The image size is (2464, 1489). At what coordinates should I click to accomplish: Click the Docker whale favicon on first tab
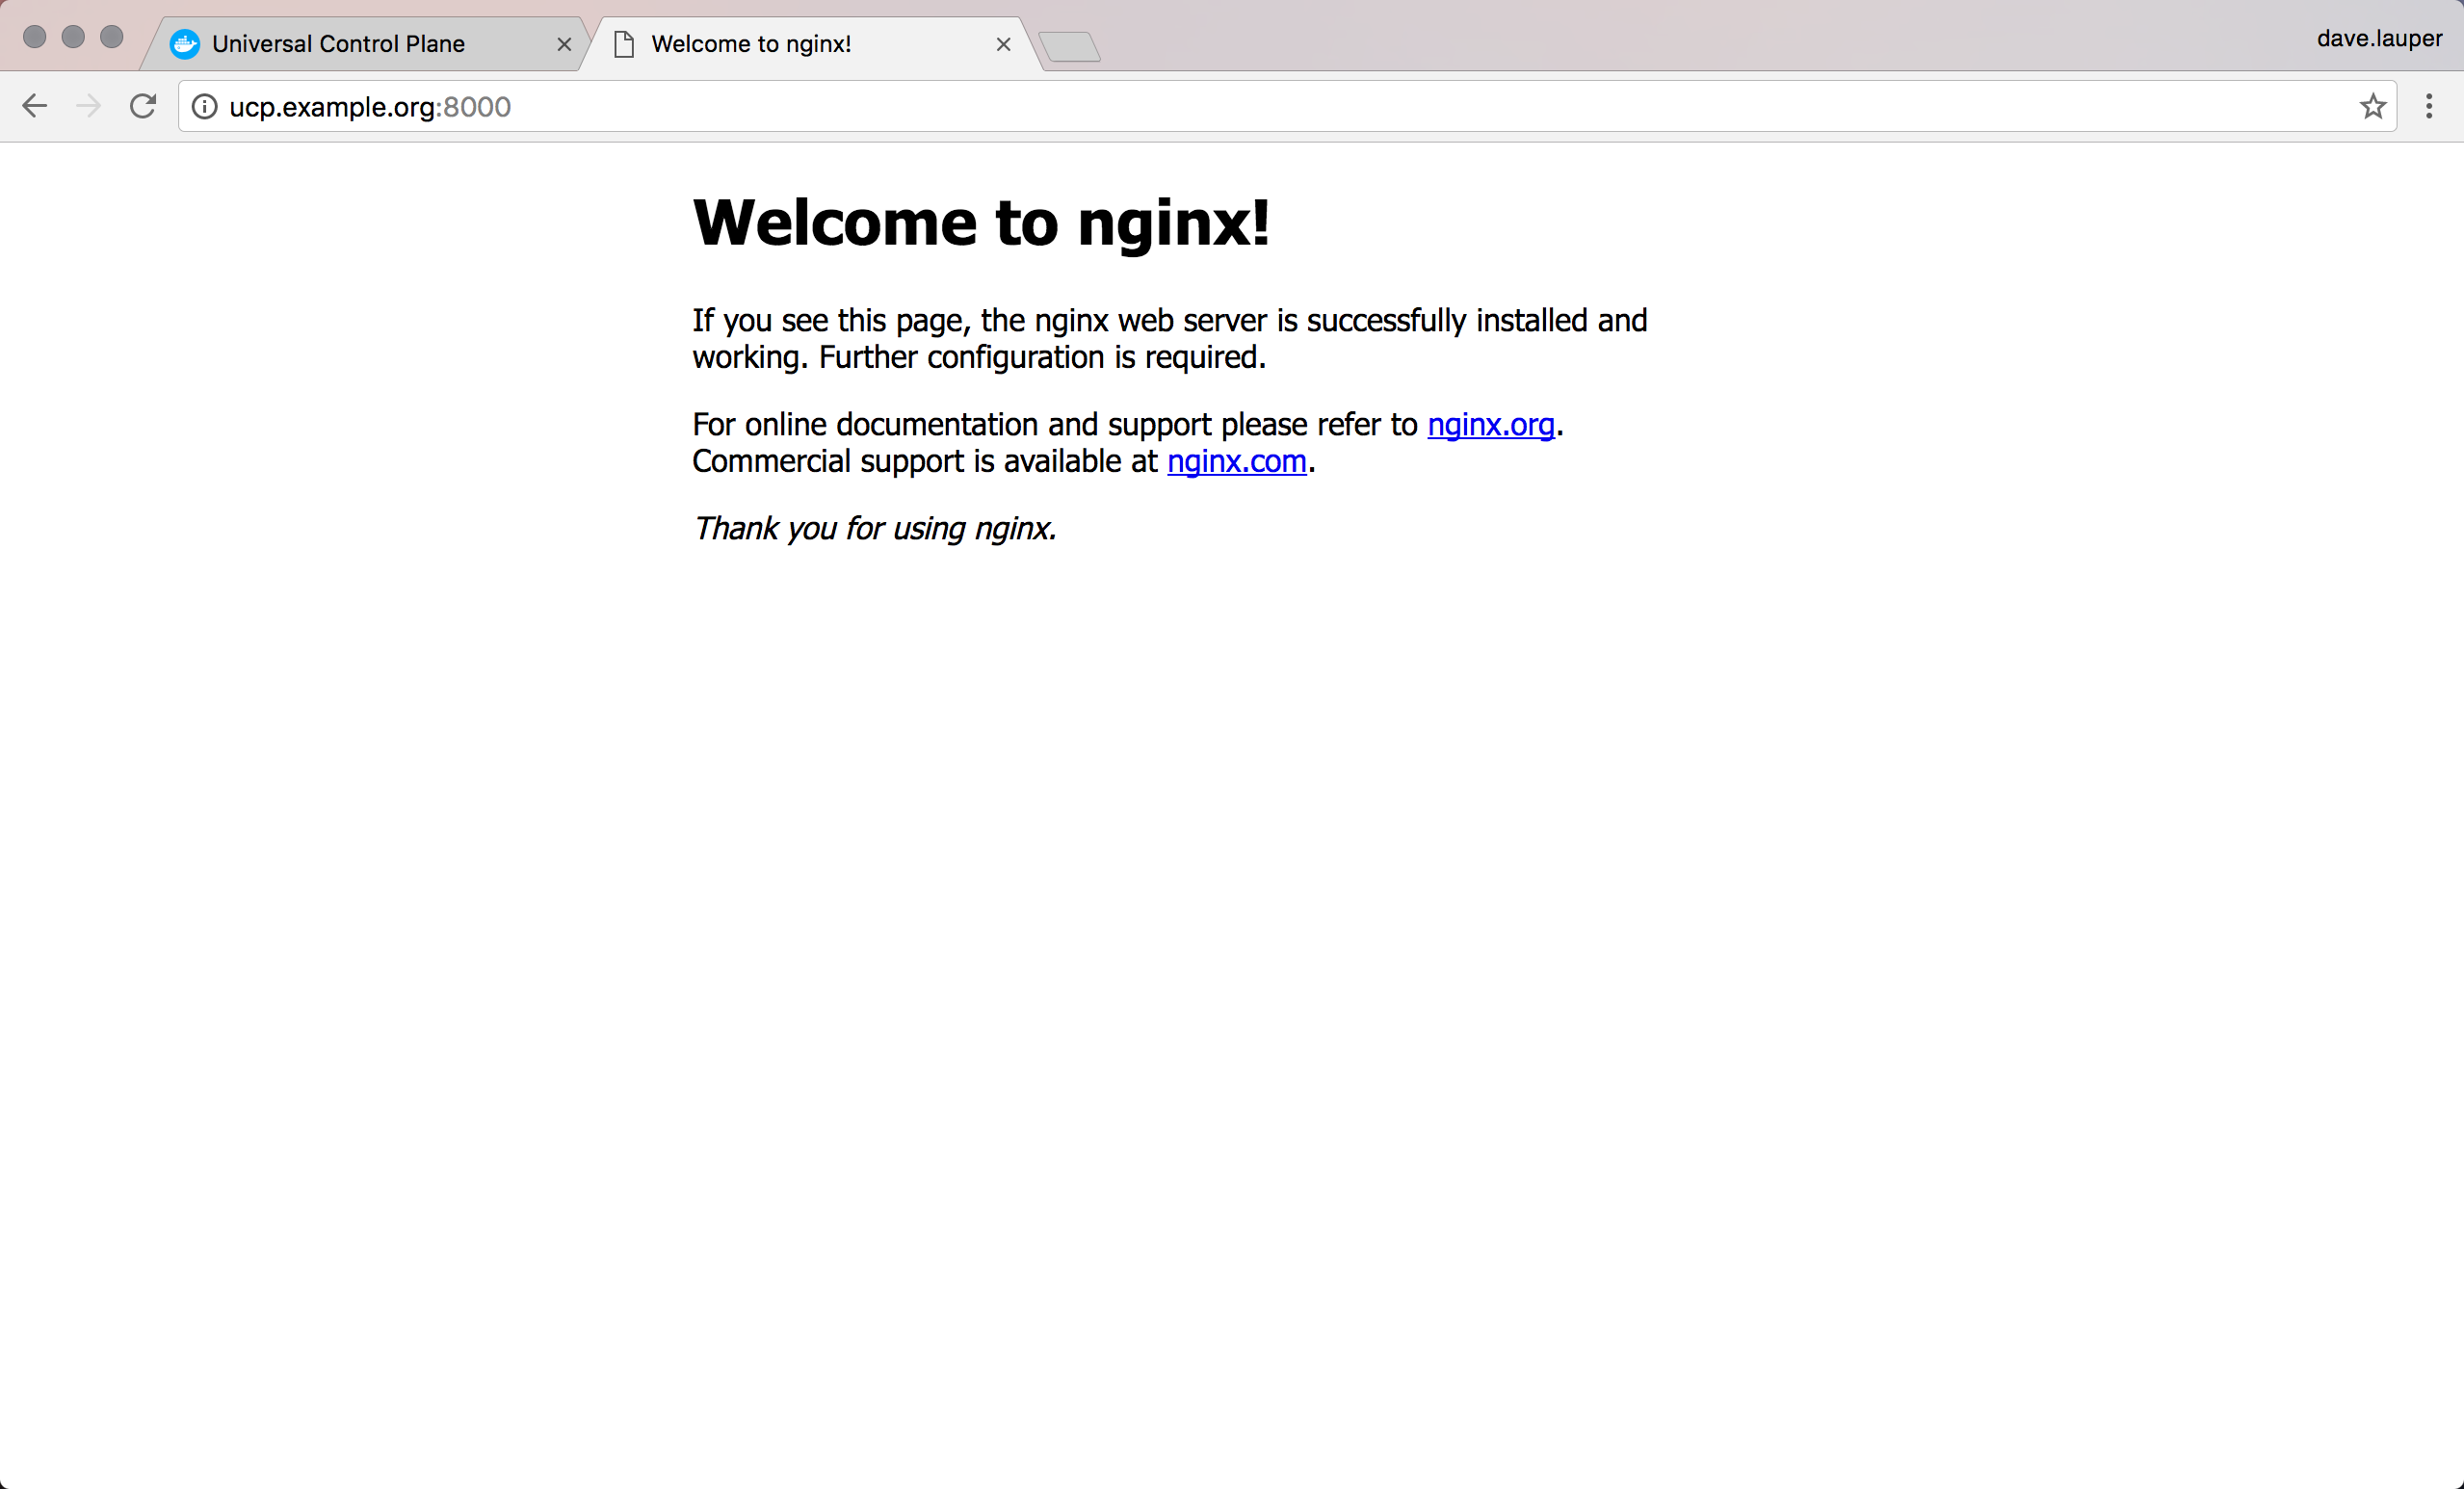click(184, 44)
